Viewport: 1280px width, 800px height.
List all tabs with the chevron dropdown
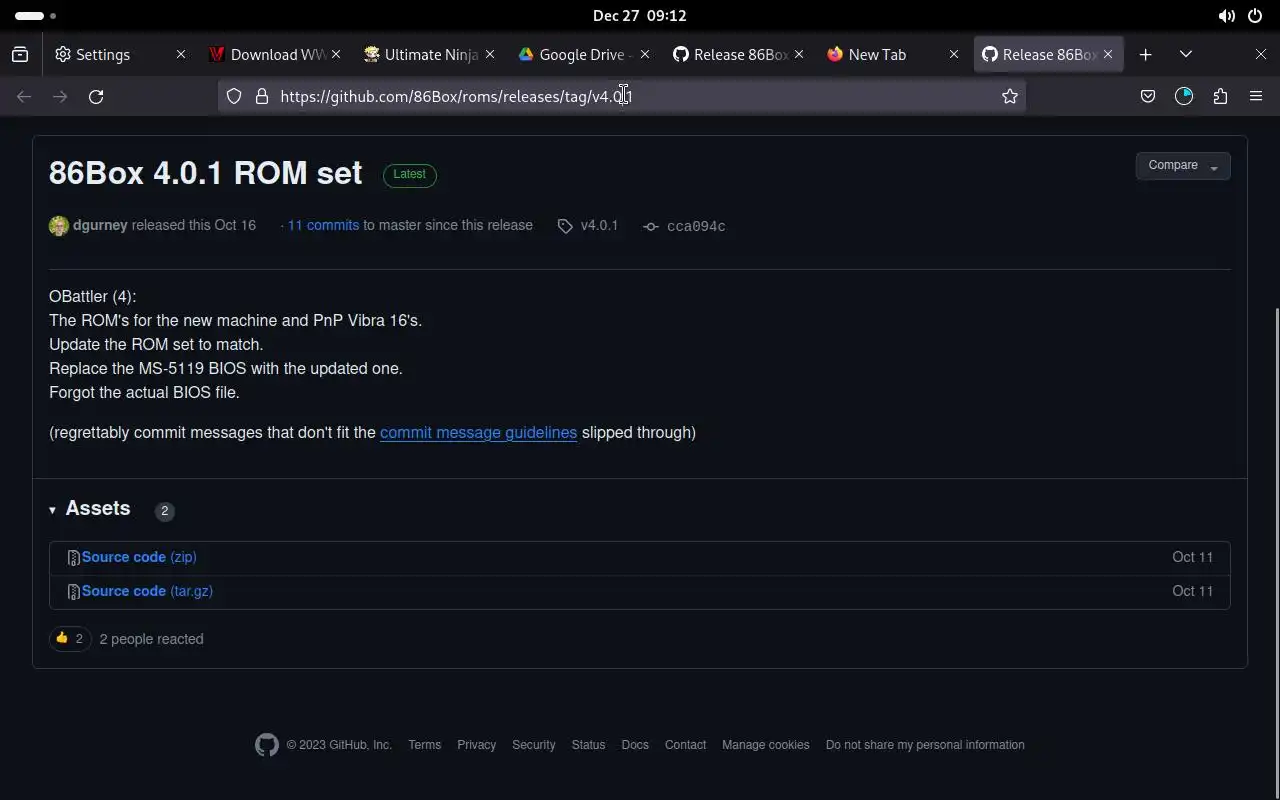tap(1186, 54)
